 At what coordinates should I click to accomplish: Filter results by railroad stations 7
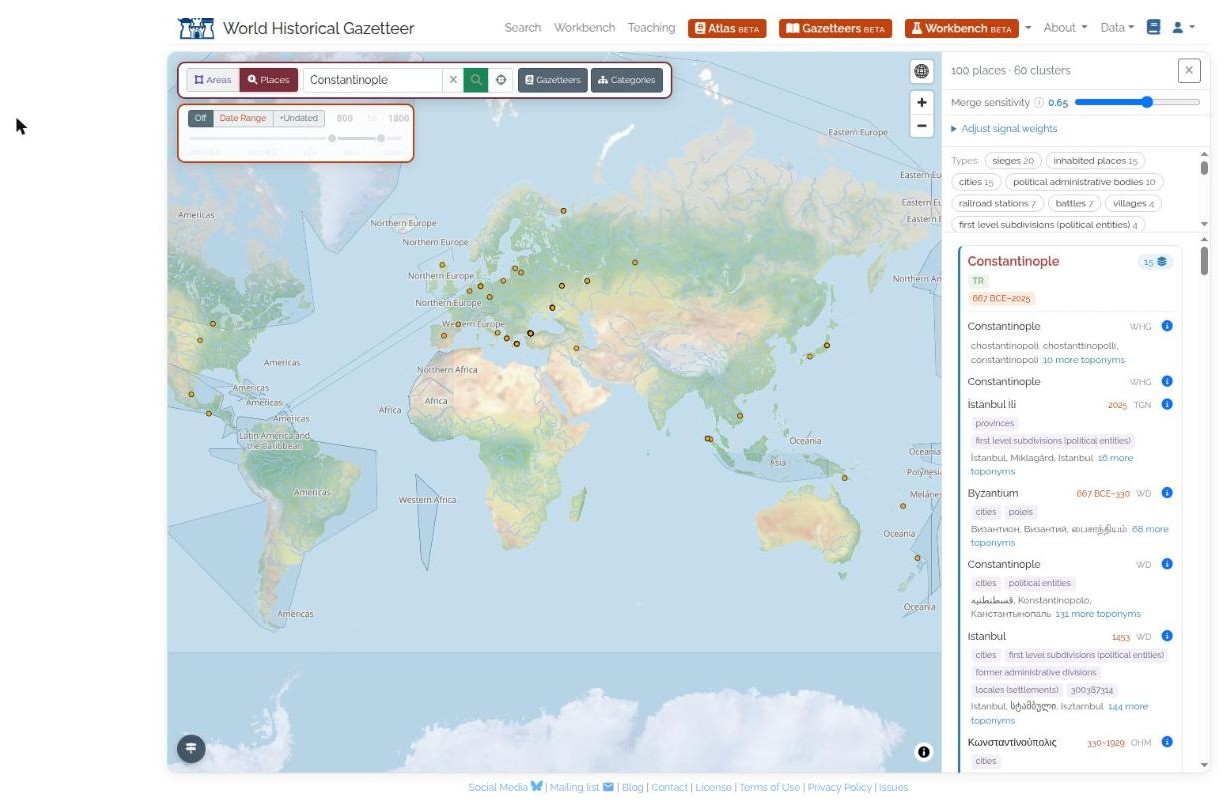(x=998, y=203)
